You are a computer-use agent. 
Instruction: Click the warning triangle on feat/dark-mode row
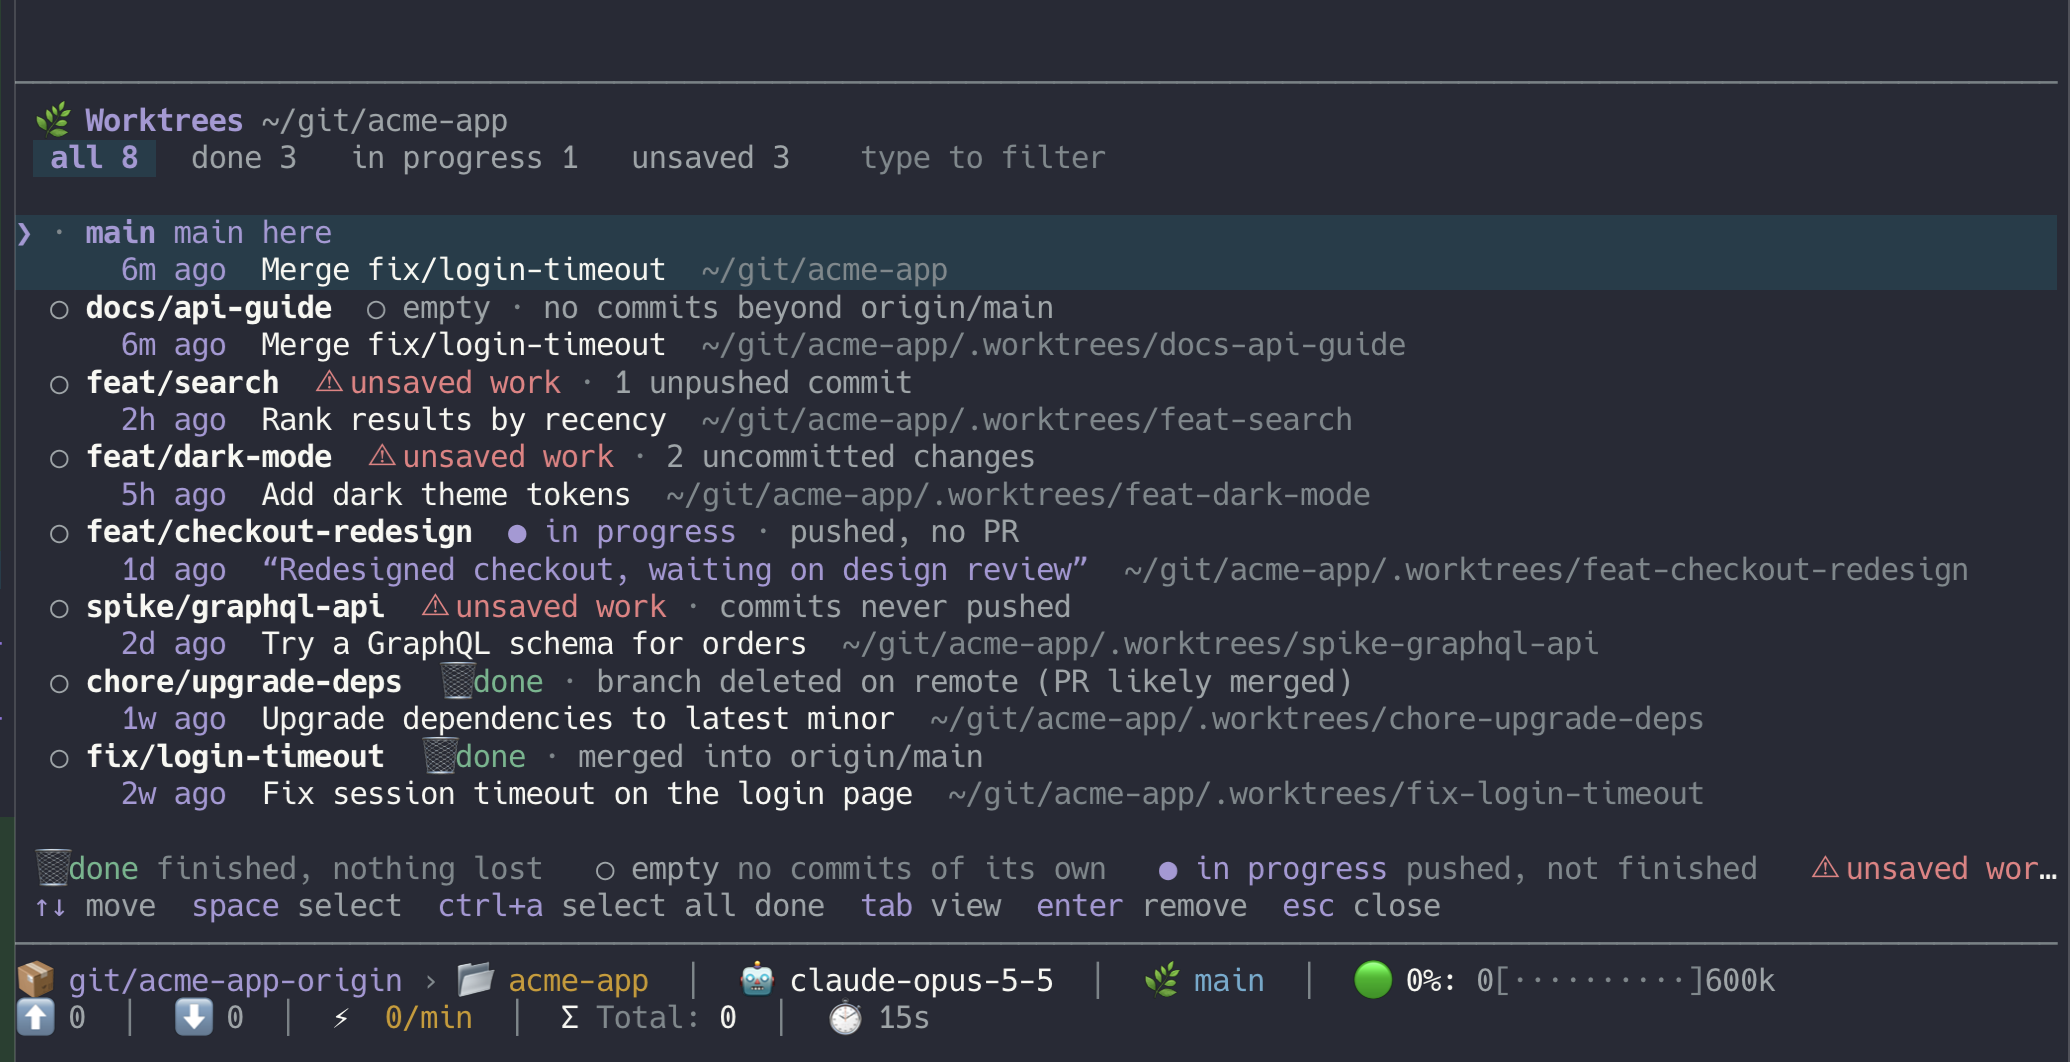[x=382, y=456]
